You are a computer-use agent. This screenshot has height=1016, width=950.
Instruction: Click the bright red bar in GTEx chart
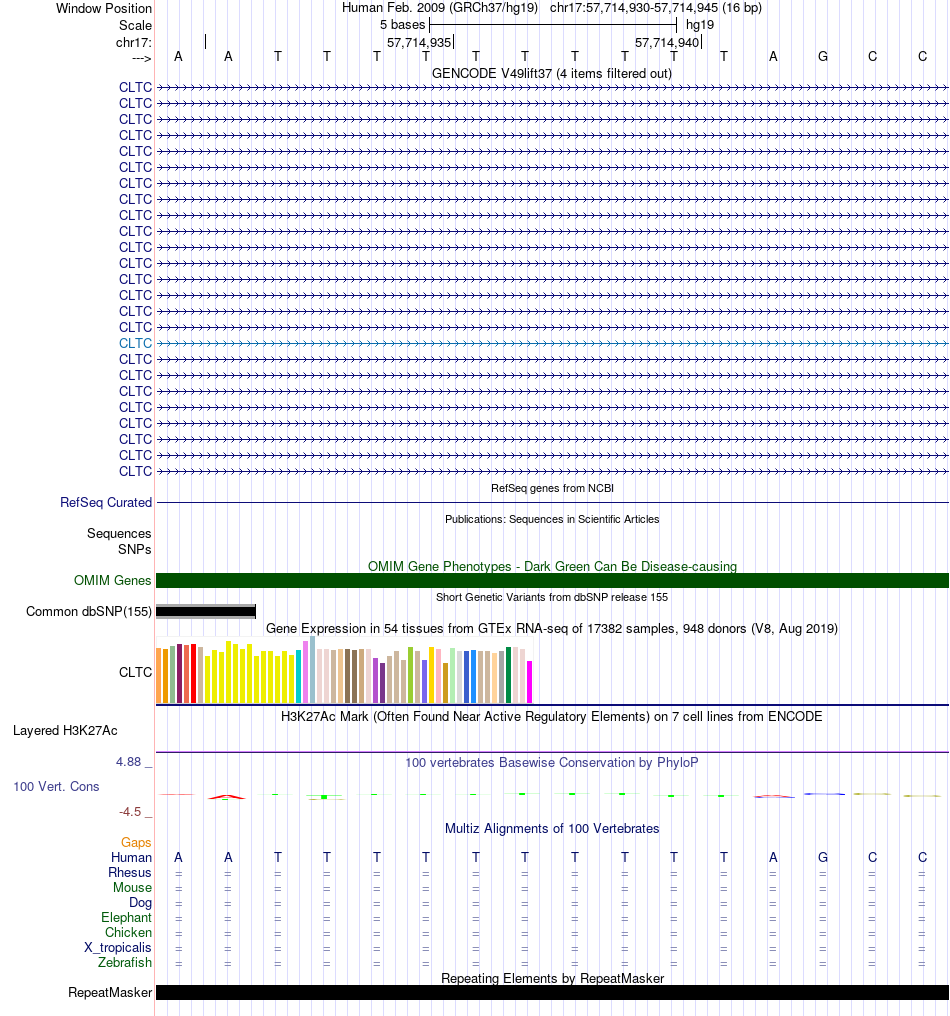tap(193, 674)
